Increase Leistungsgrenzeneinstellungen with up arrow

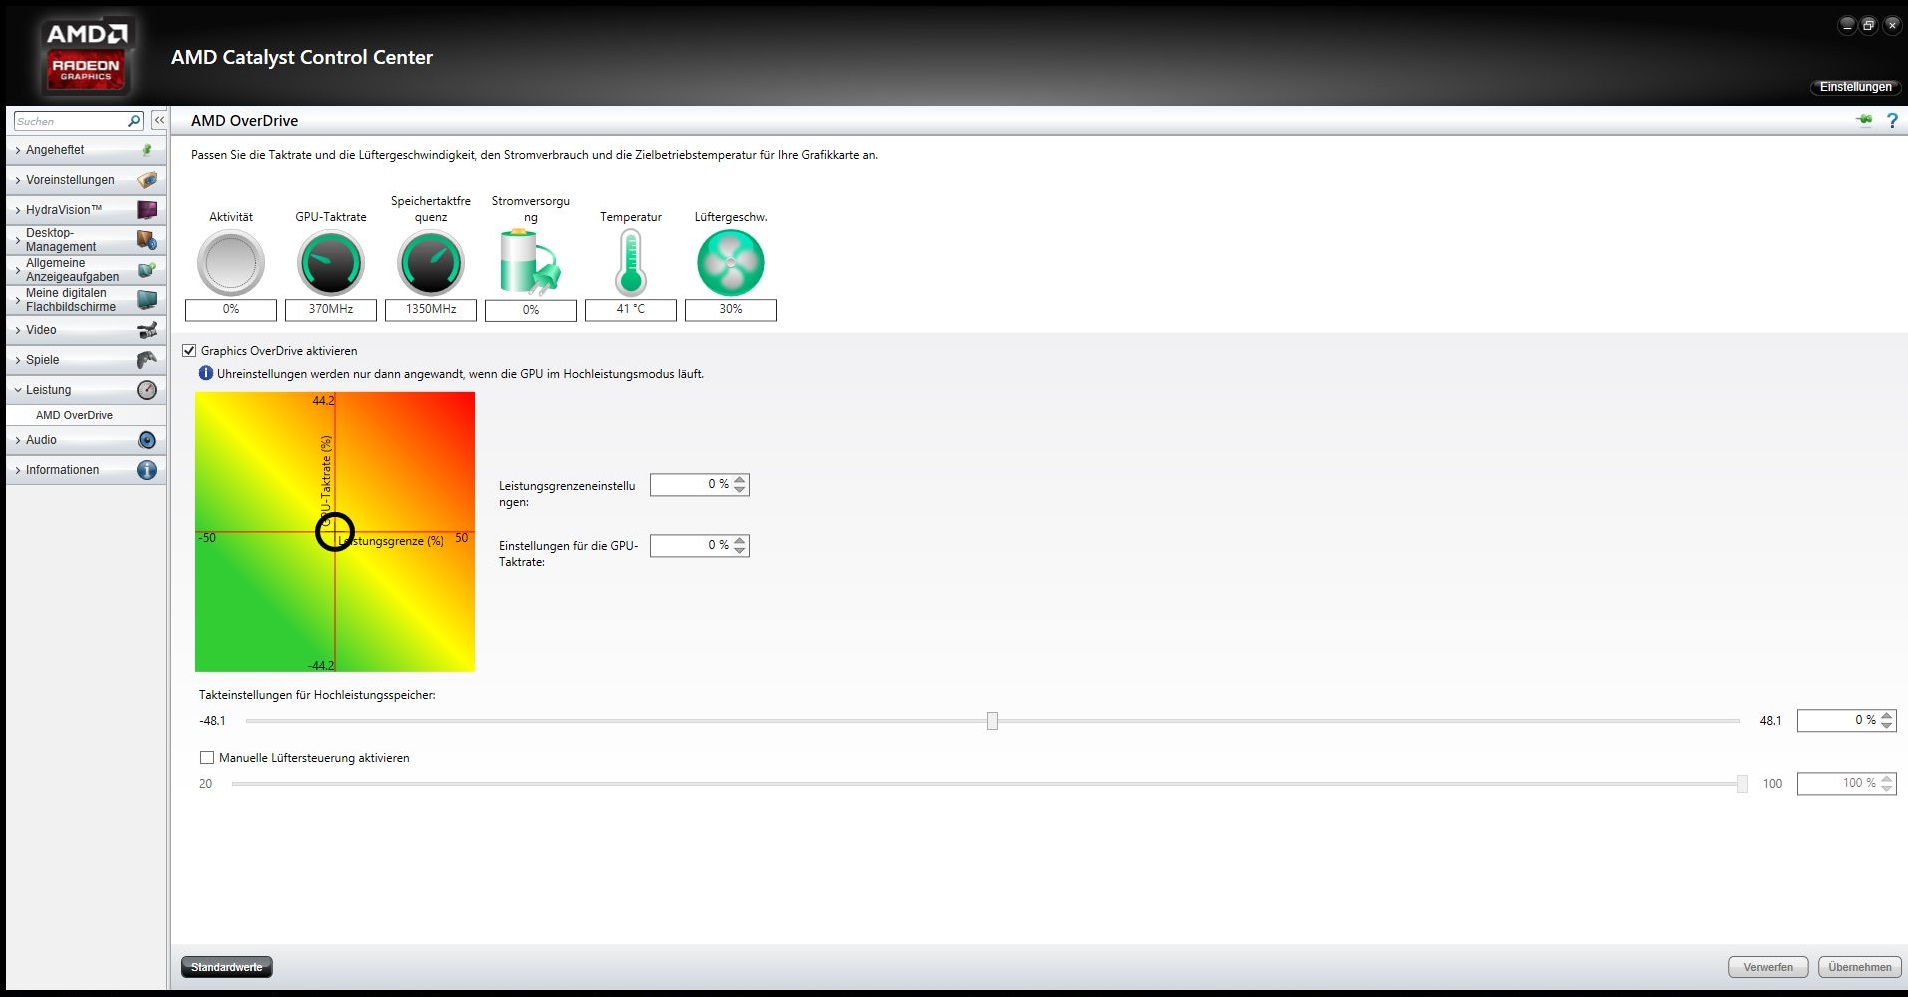[x=740, y=480]
